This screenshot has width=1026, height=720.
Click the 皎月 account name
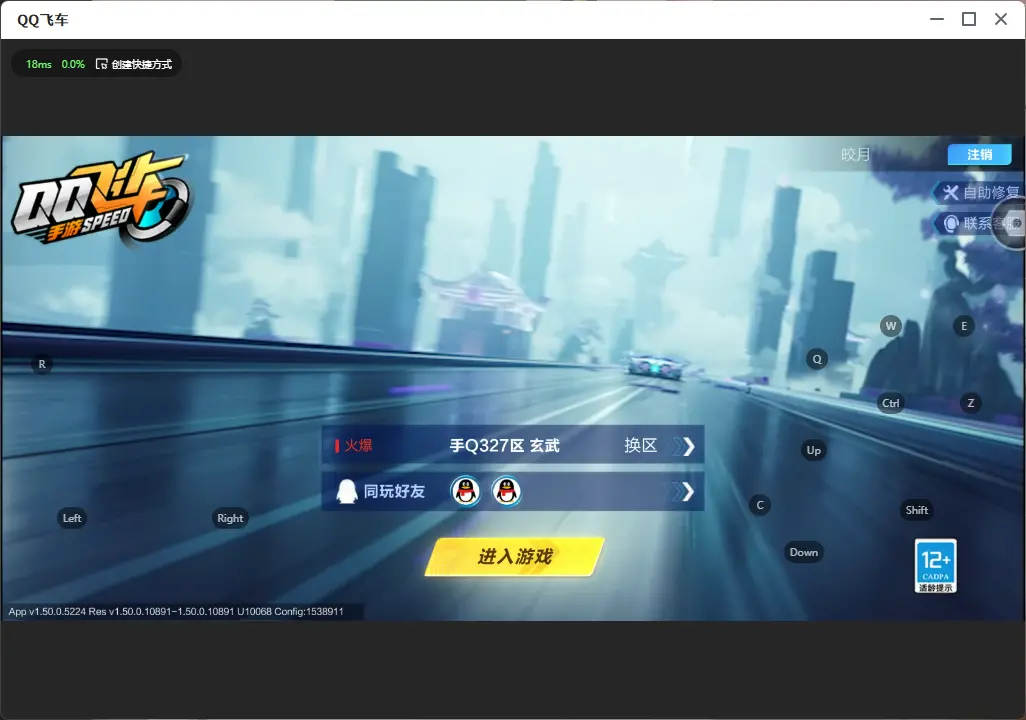point(855,154)
